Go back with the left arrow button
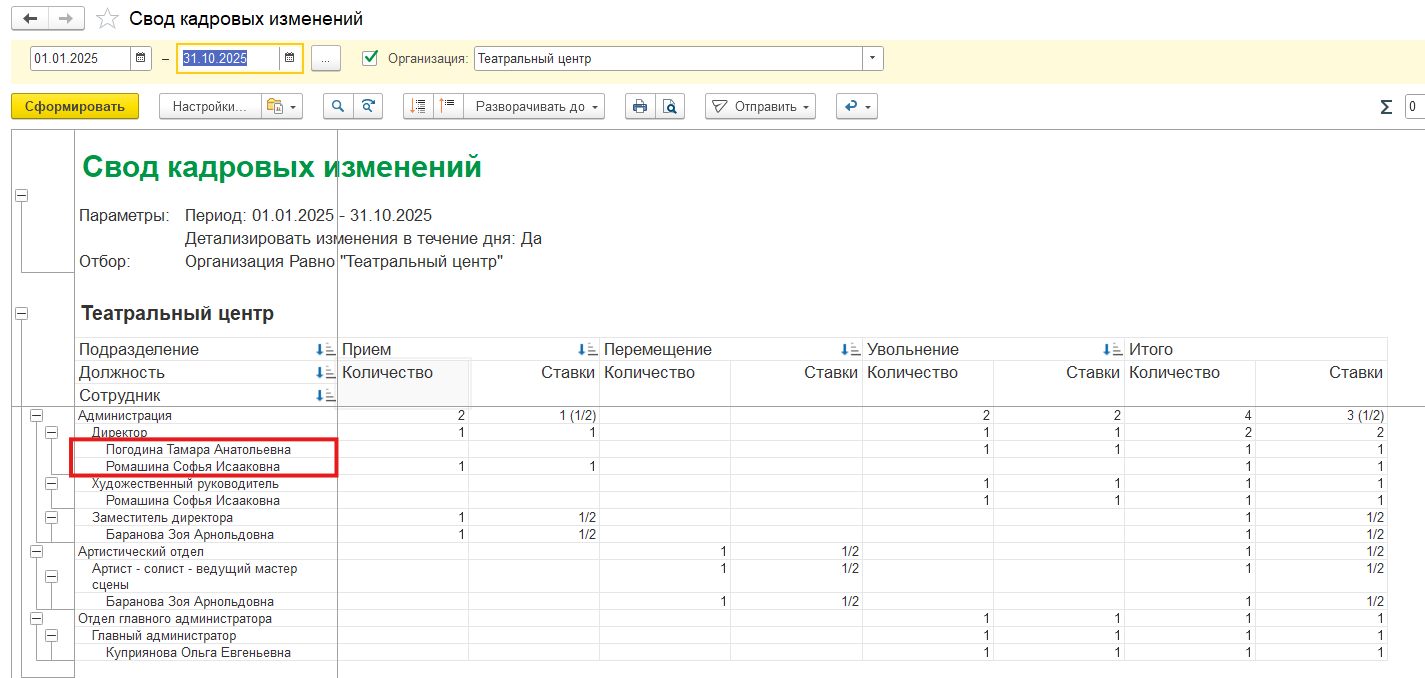The image size is (1425, 678). [x=30, y=19]
